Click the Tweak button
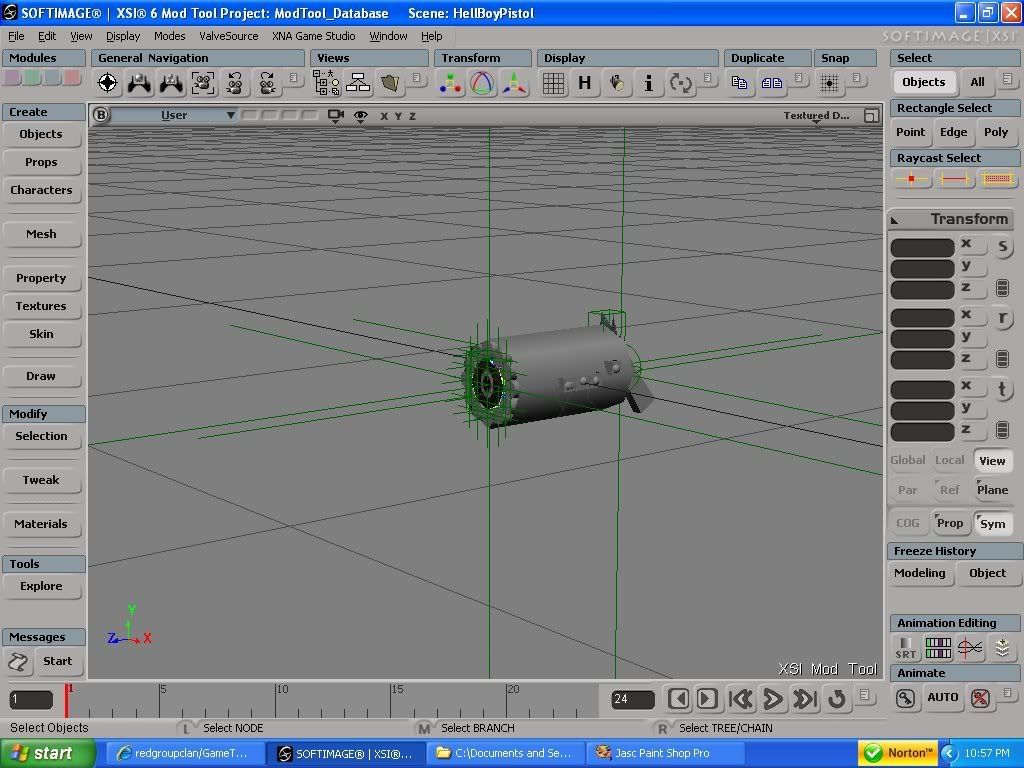This screenshot has height=768, width=1024. [41, 480]
